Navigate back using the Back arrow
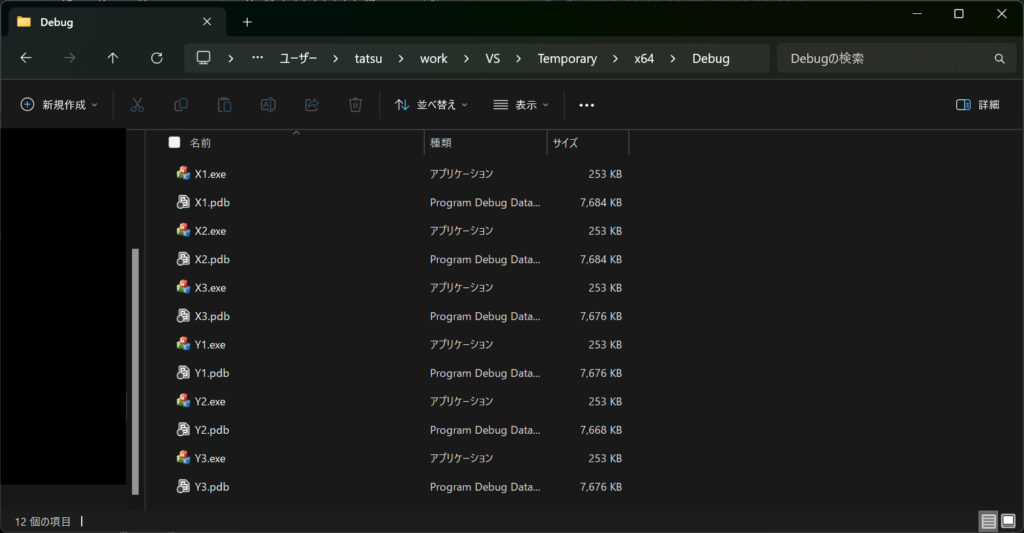Image resolution: width=1024 pixels, height=533 pixels. [26, 58]
